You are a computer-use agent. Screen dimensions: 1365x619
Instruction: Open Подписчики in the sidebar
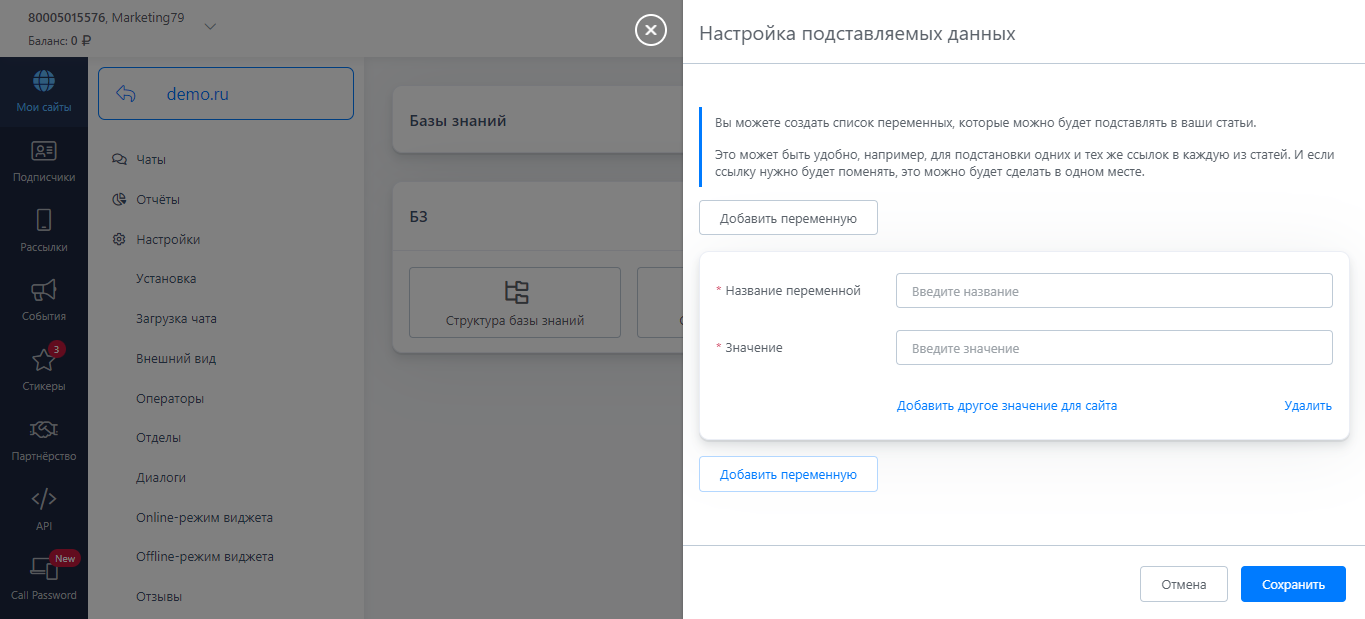pos(43,152)
